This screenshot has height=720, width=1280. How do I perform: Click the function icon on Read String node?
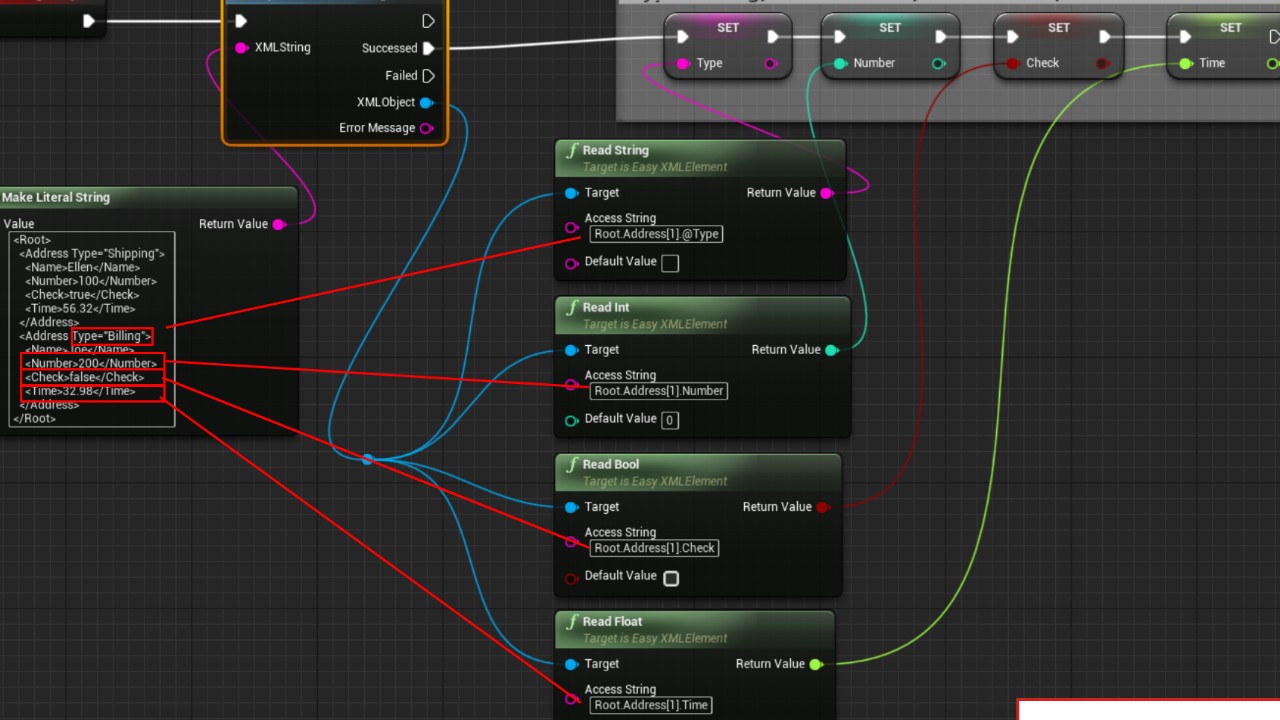(572, 151)
